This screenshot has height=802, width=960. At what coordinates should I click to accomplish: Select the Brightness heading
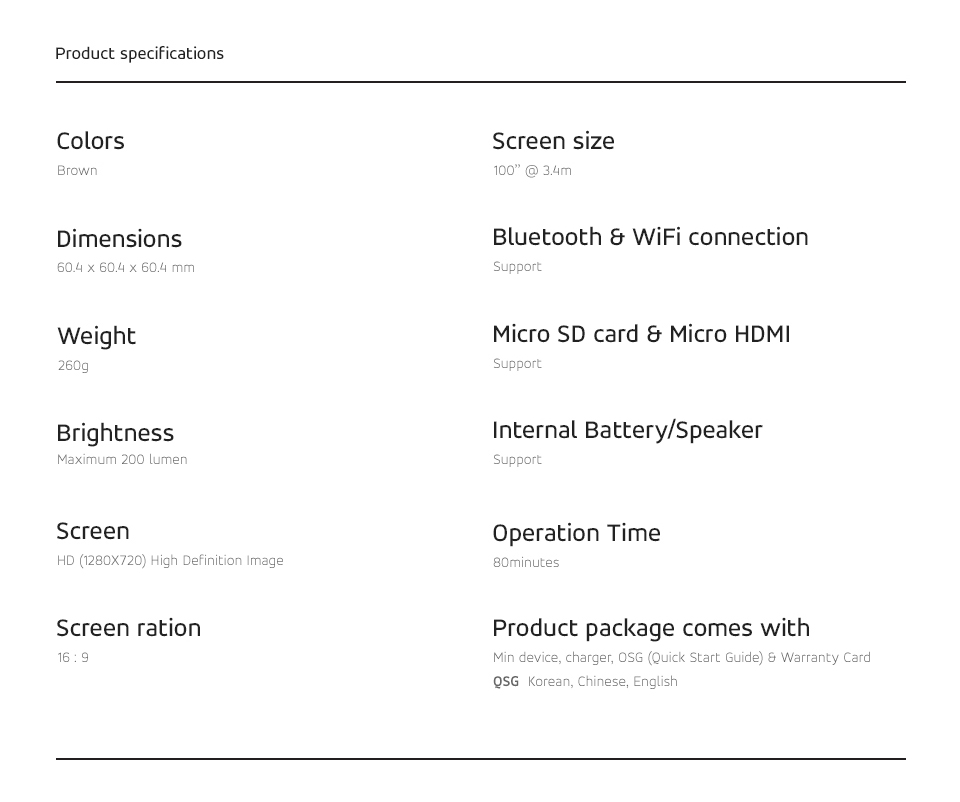click(x=115, y=434)
